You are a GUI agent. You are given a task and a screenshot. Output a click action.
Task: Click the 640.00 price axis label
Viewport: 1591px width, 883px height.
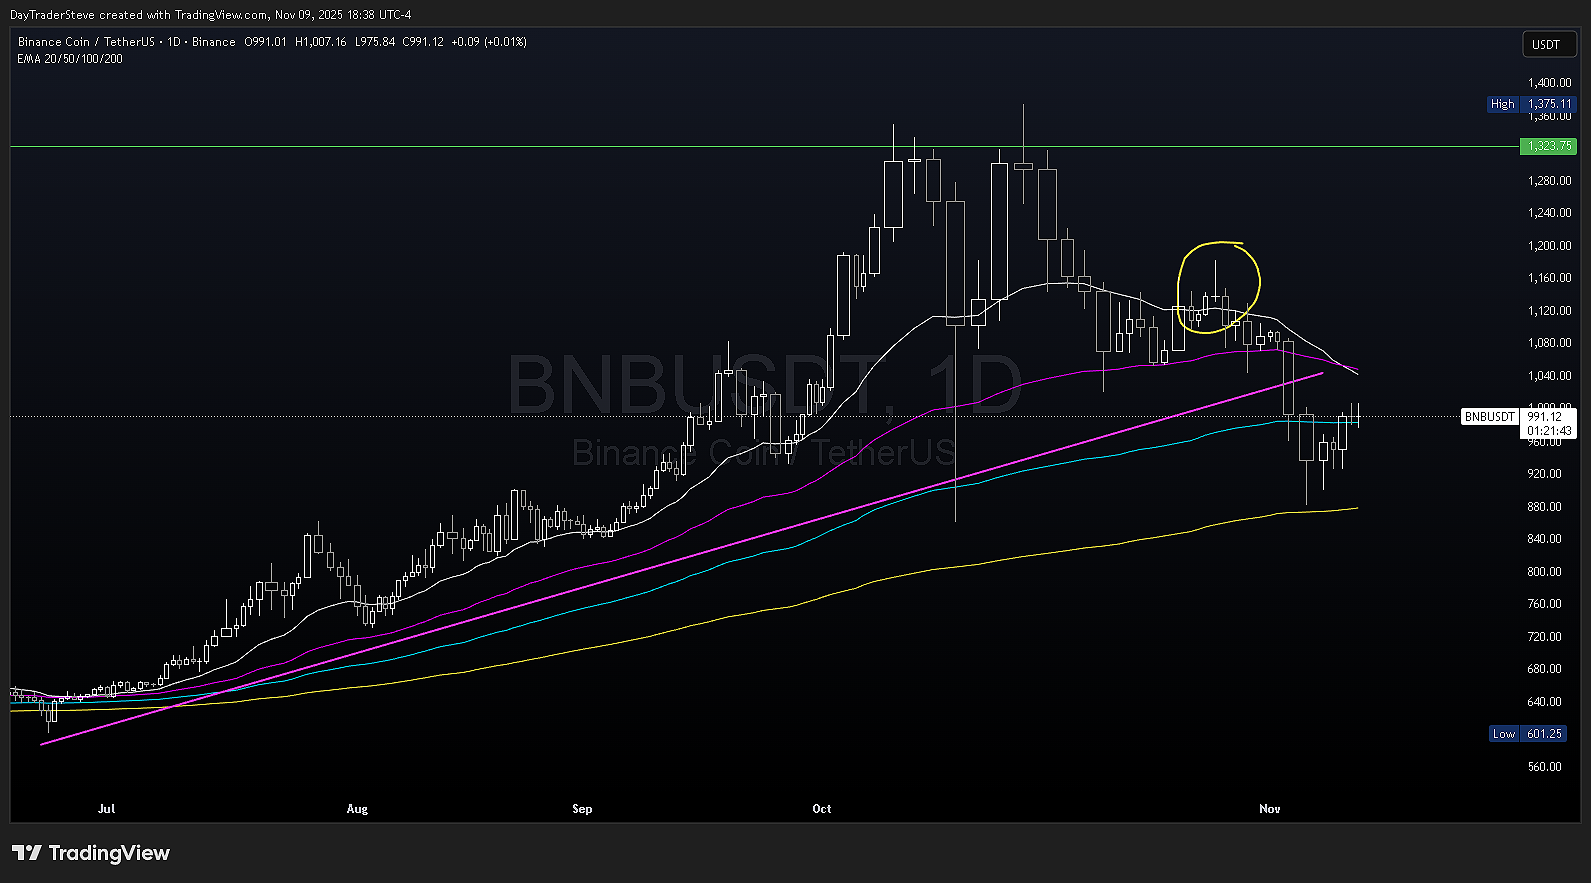click(1544, 702)
